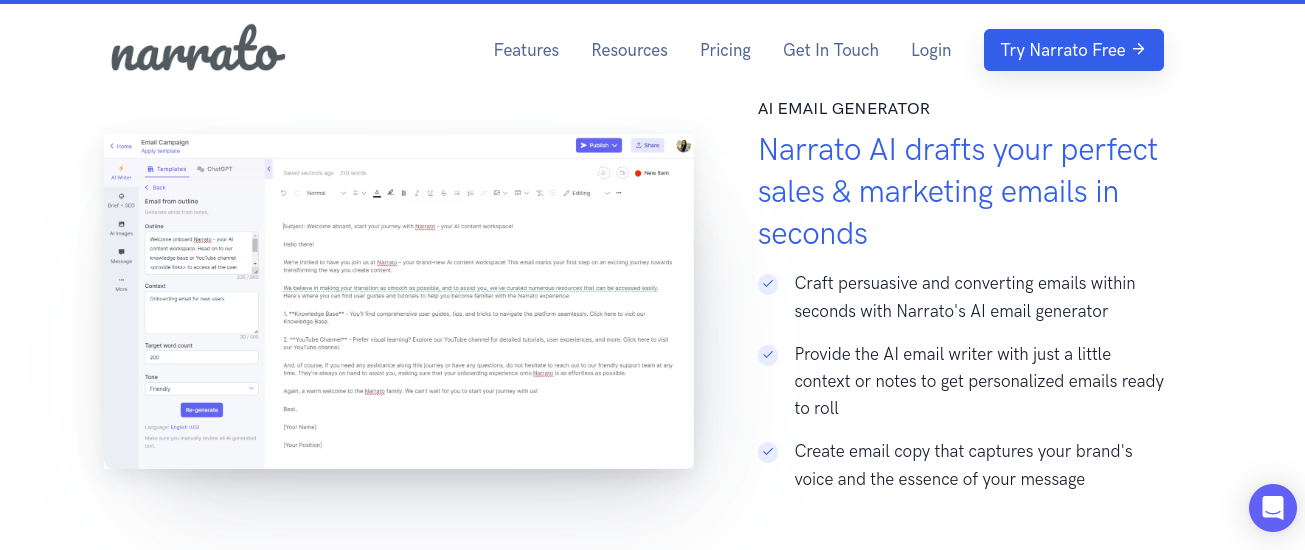Open the insert table dropdown
This screenshot has width=1305, height=550.
522,193
